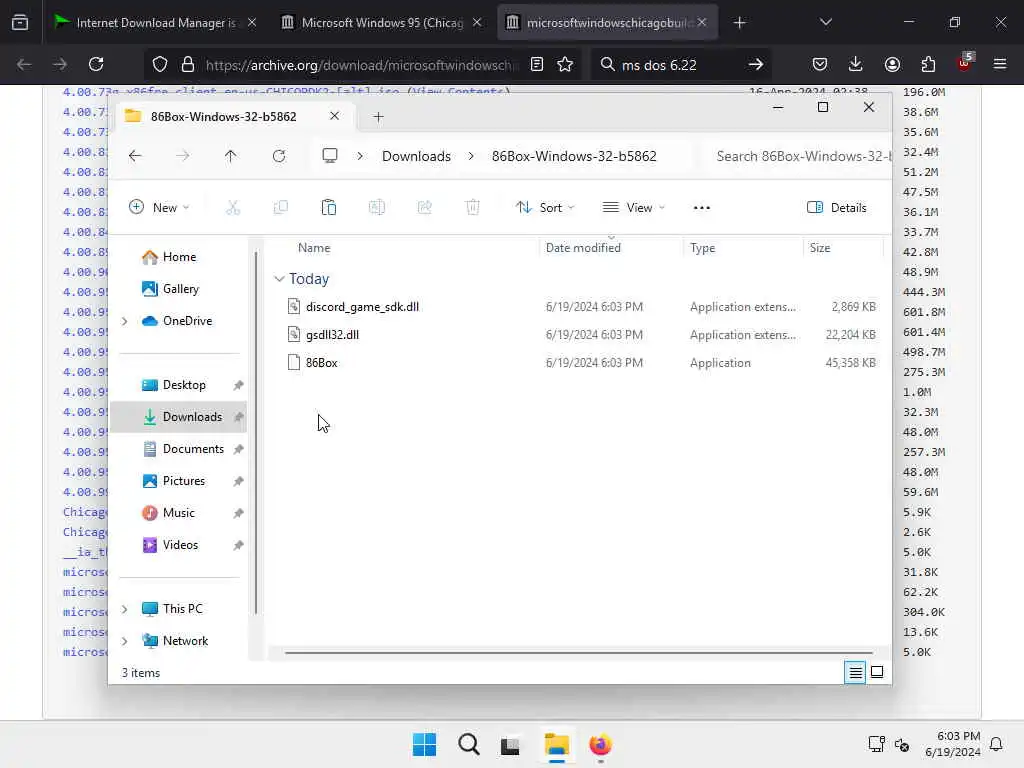Viewport: 1024px width, 768px height.
Task: Click the Paste clipboard icon
Action: tap(328, 208)
